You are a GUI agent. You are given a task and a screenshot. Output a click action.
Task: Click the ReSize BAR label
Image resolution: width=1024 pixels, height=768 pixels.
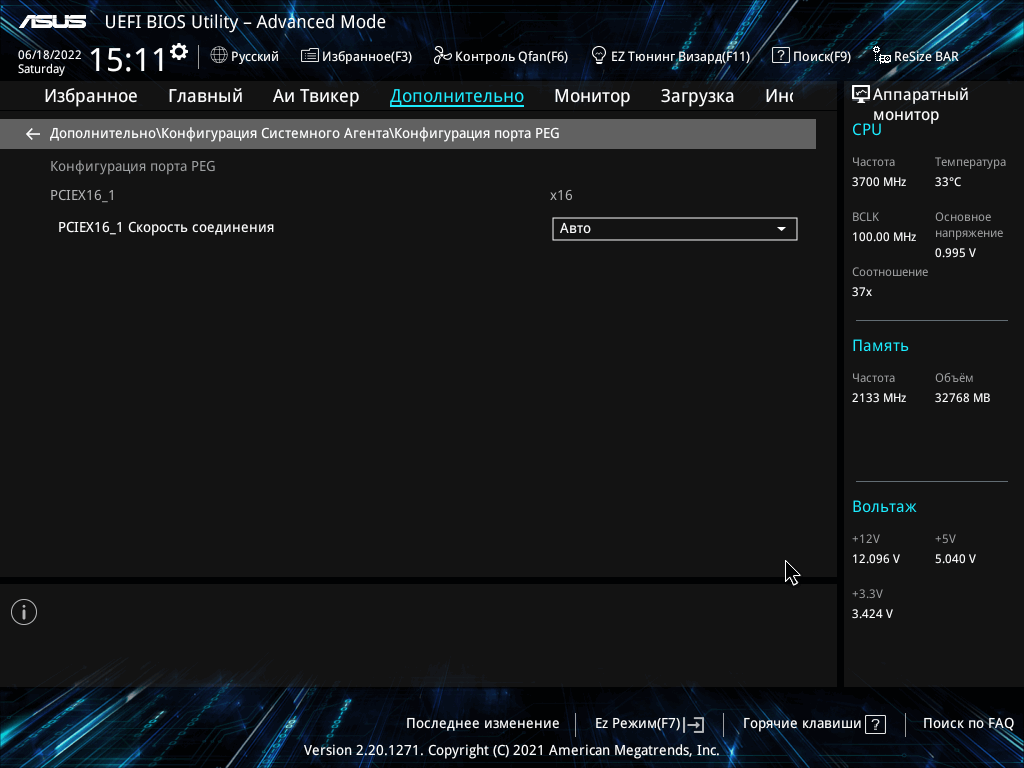point(926,56)
